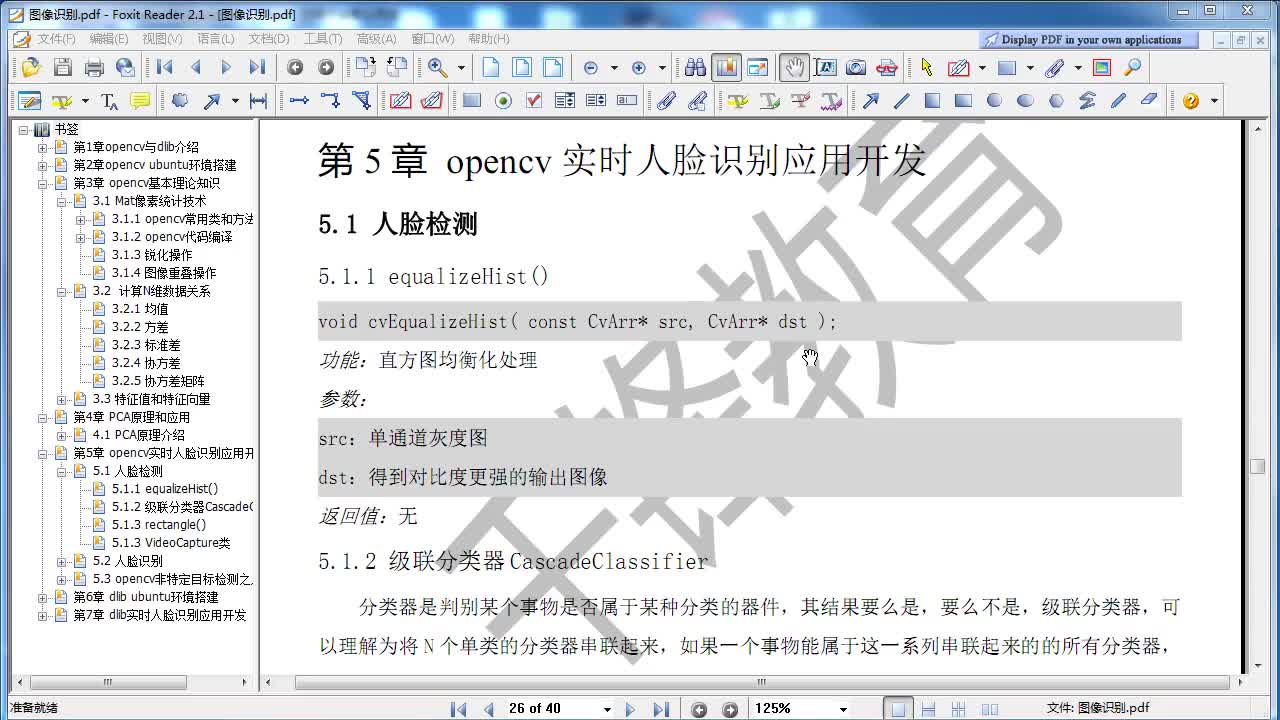Image resolution: width=1280 pixels, height=720 pixels.
Task: Select the Strikeout text markup tool
Action: click(x=800, y=101)
